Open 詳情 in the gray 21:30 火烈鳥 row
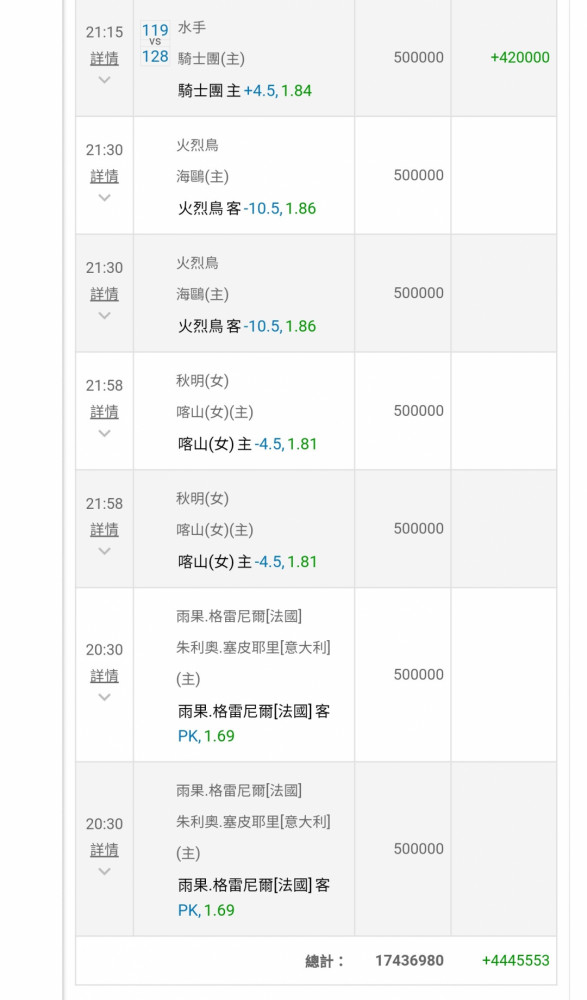This screenshot has height=1000, width=587. click(104, 294)
